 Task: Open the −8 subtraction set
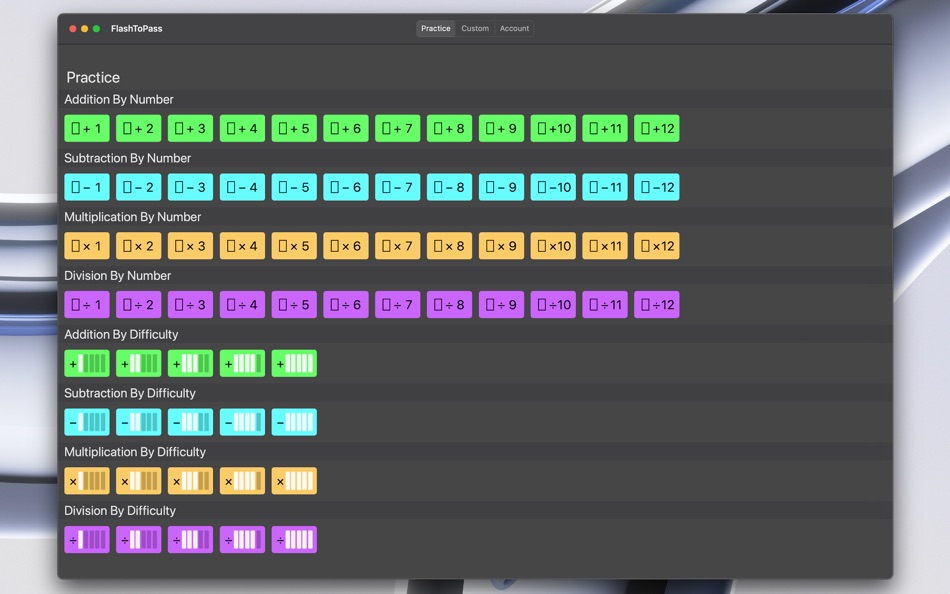[450, 187]
